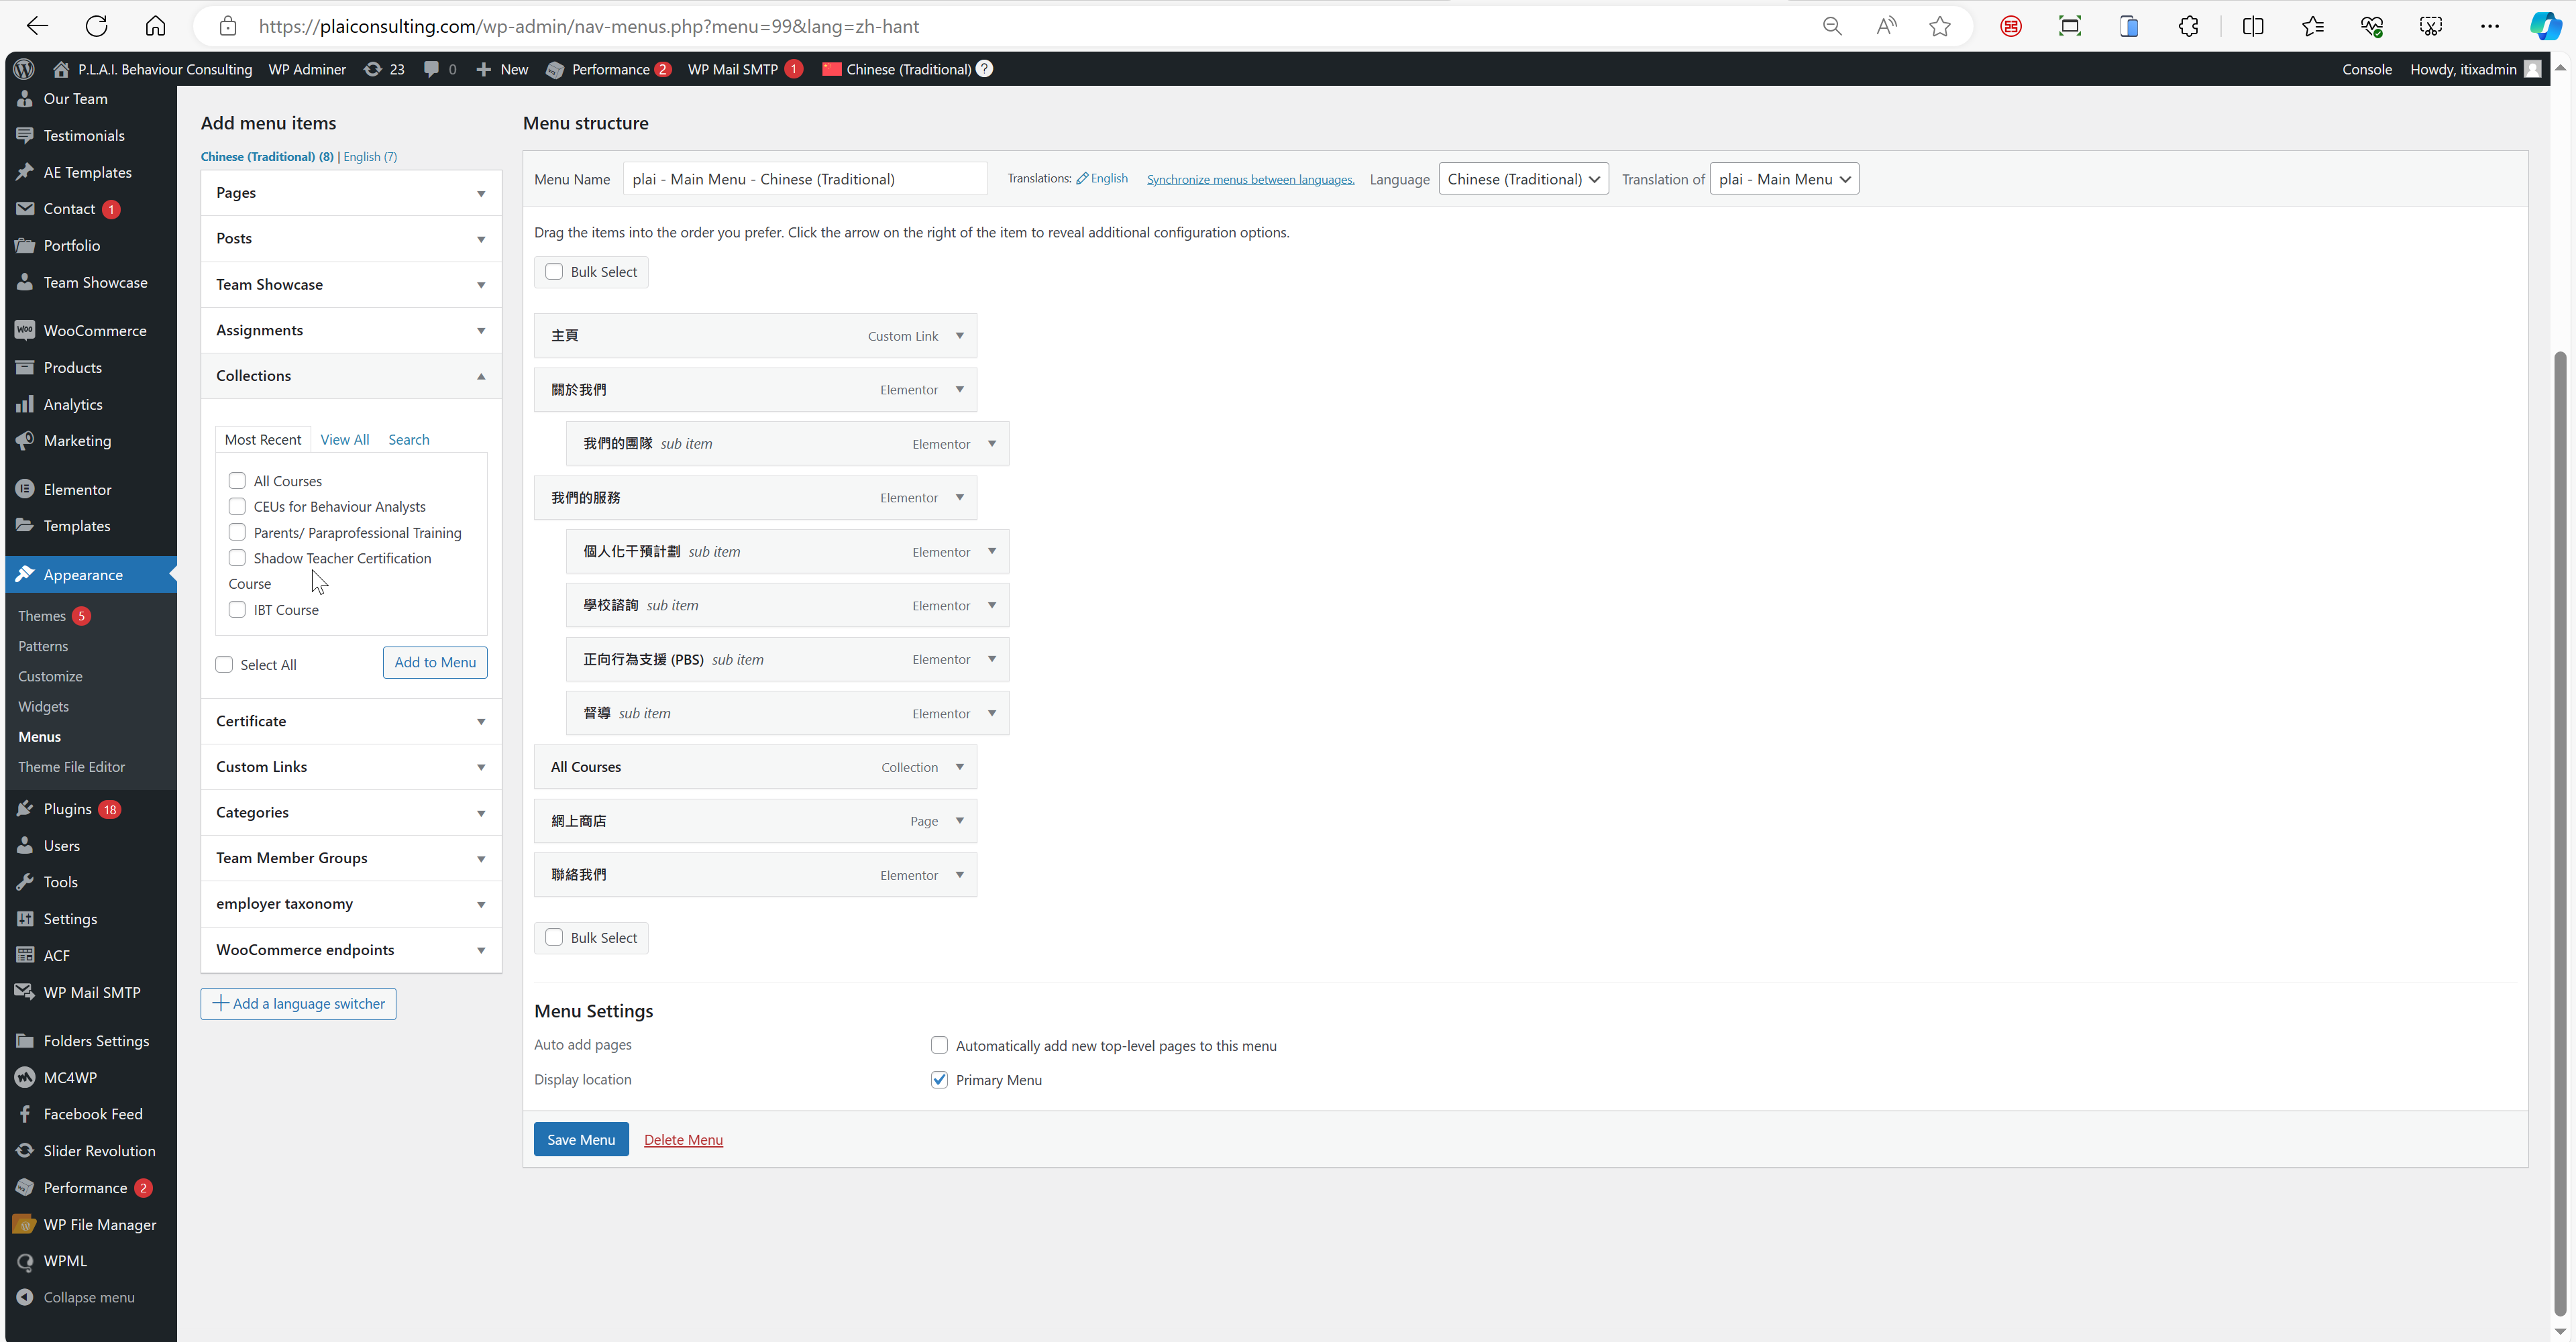2576x1342 pixels.
Task: Open WP File Manager sidebar icon
Action: click(25, 1224)
